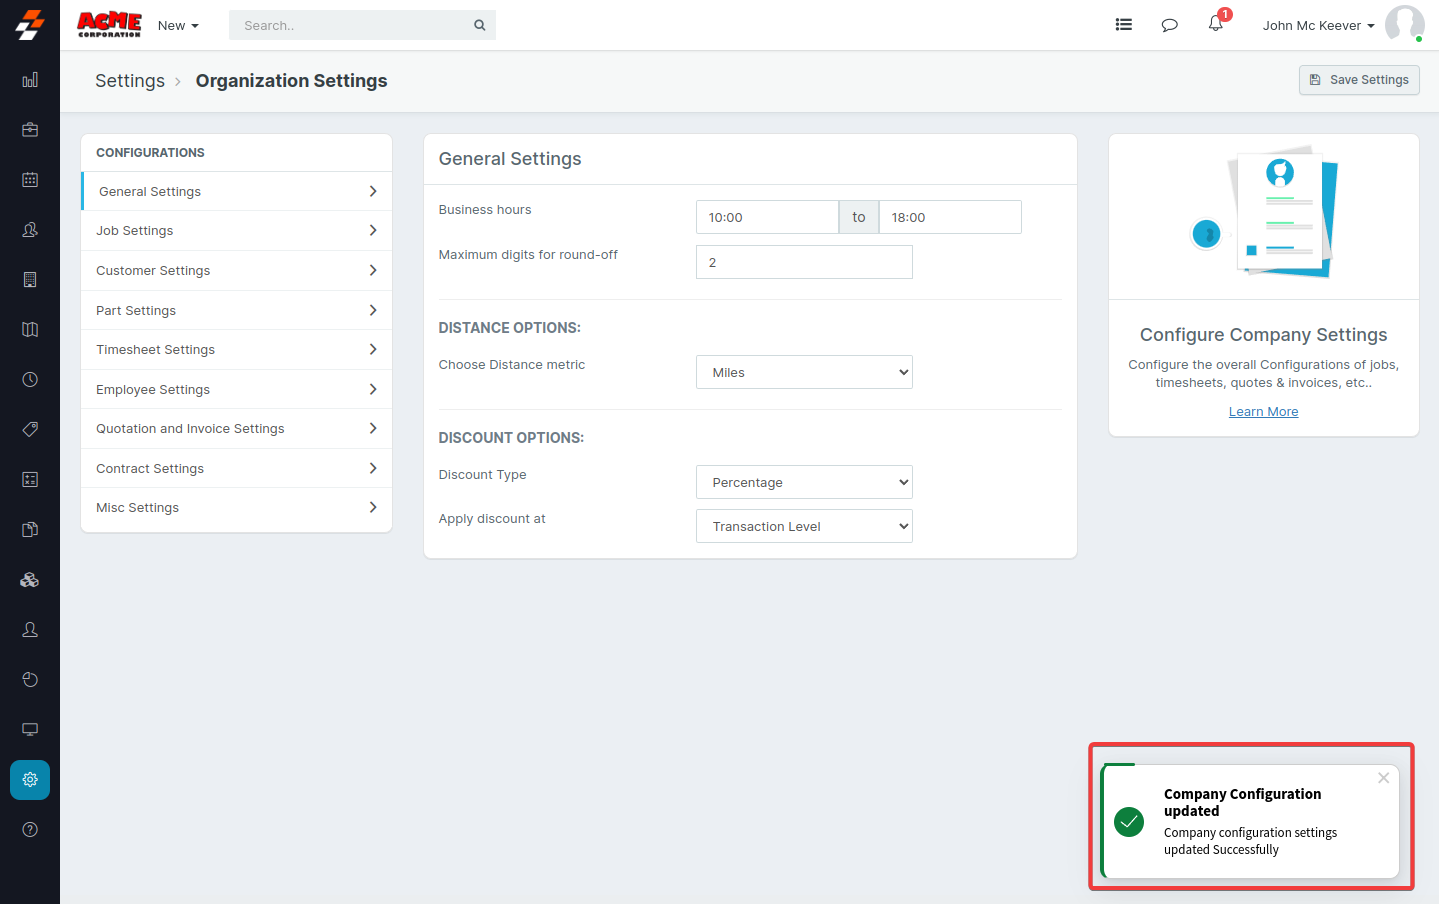Viewport: 1439px width, 904px height.
Task: Click the magnifier icon in search box
Action: [x=480, y=25]
